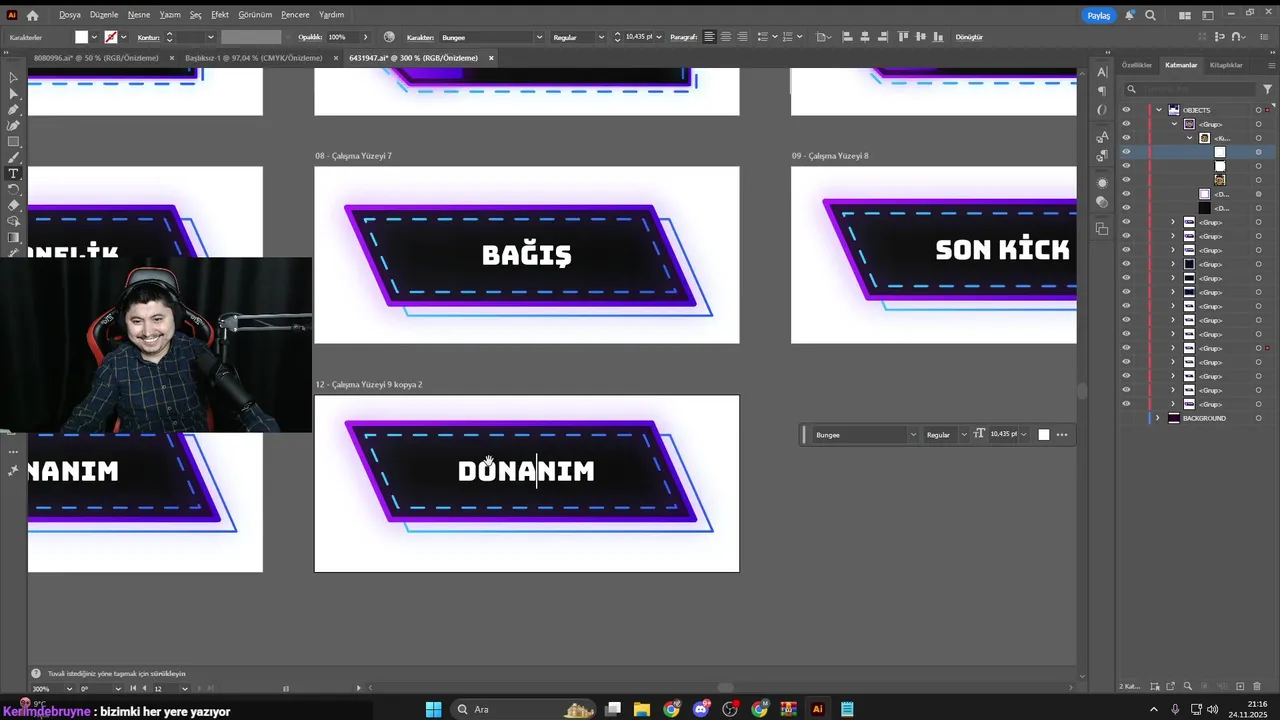Expand the BACKGROUND layer
This screenshot has height=720, width=1280.
coord(1158,418)
